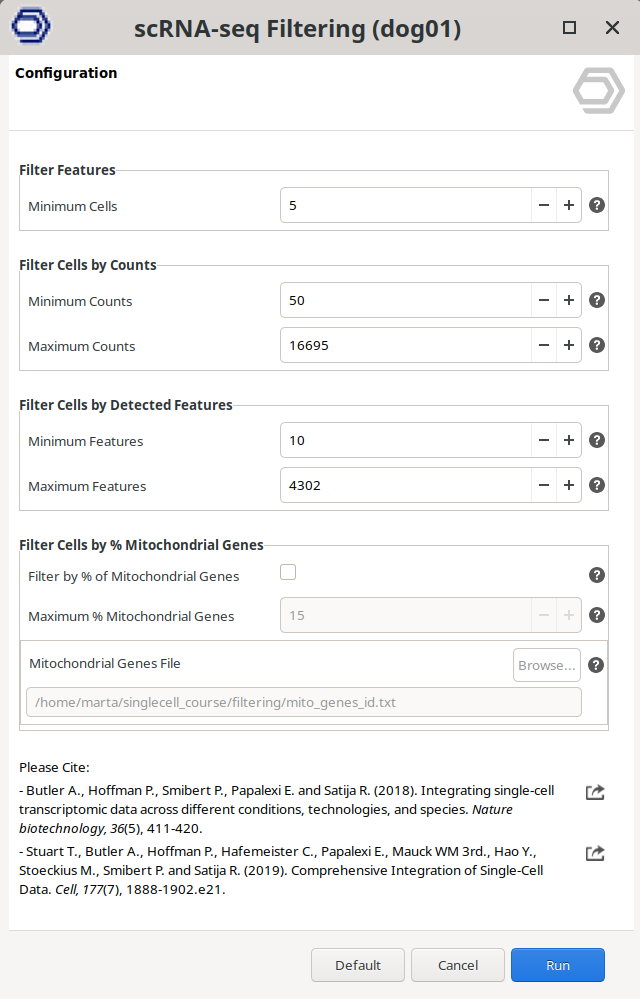Viewport: 640px width, 999px height.
Task: Click help icon beside Maximum Features
Action: (x=597, y=485)
